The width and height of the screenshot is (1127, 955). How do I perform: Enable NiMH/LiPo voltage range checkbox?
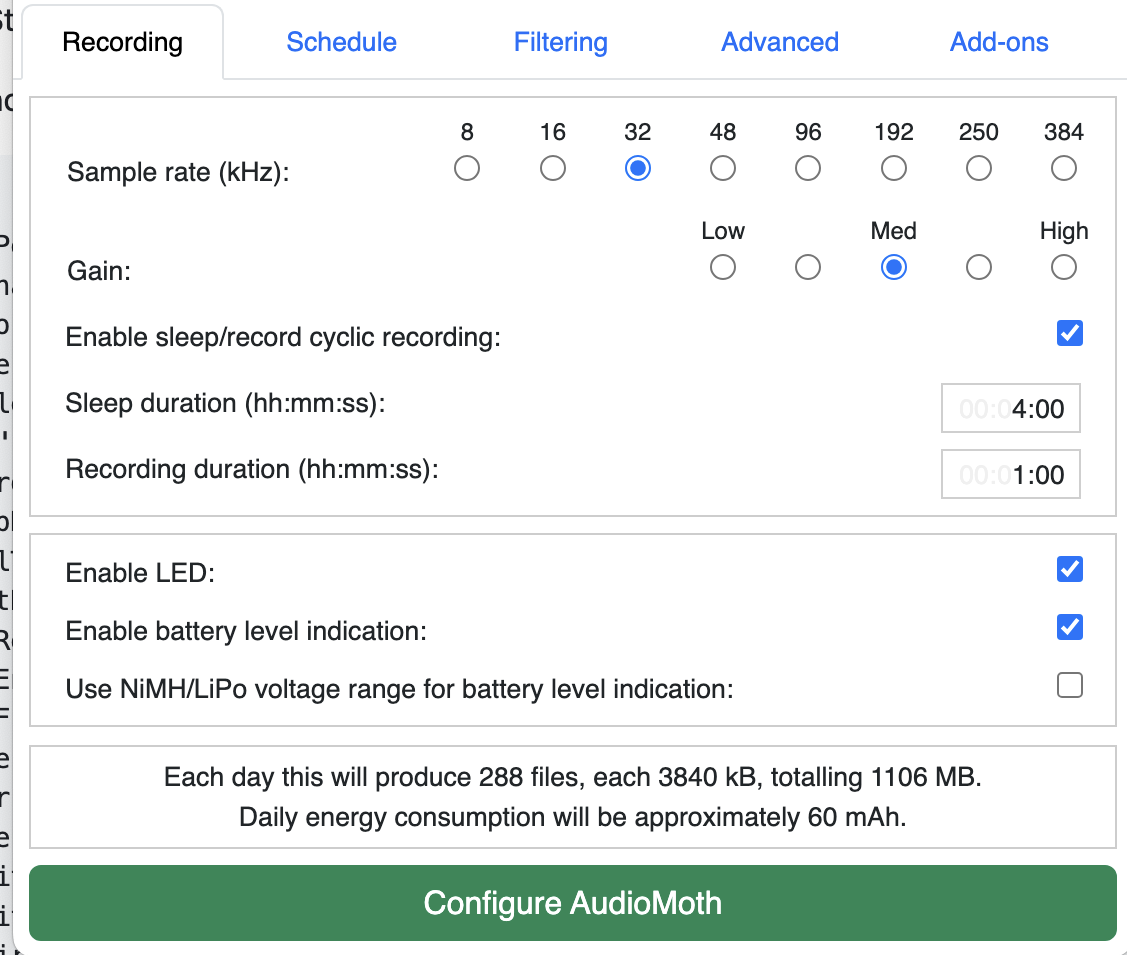(1070, 686)
